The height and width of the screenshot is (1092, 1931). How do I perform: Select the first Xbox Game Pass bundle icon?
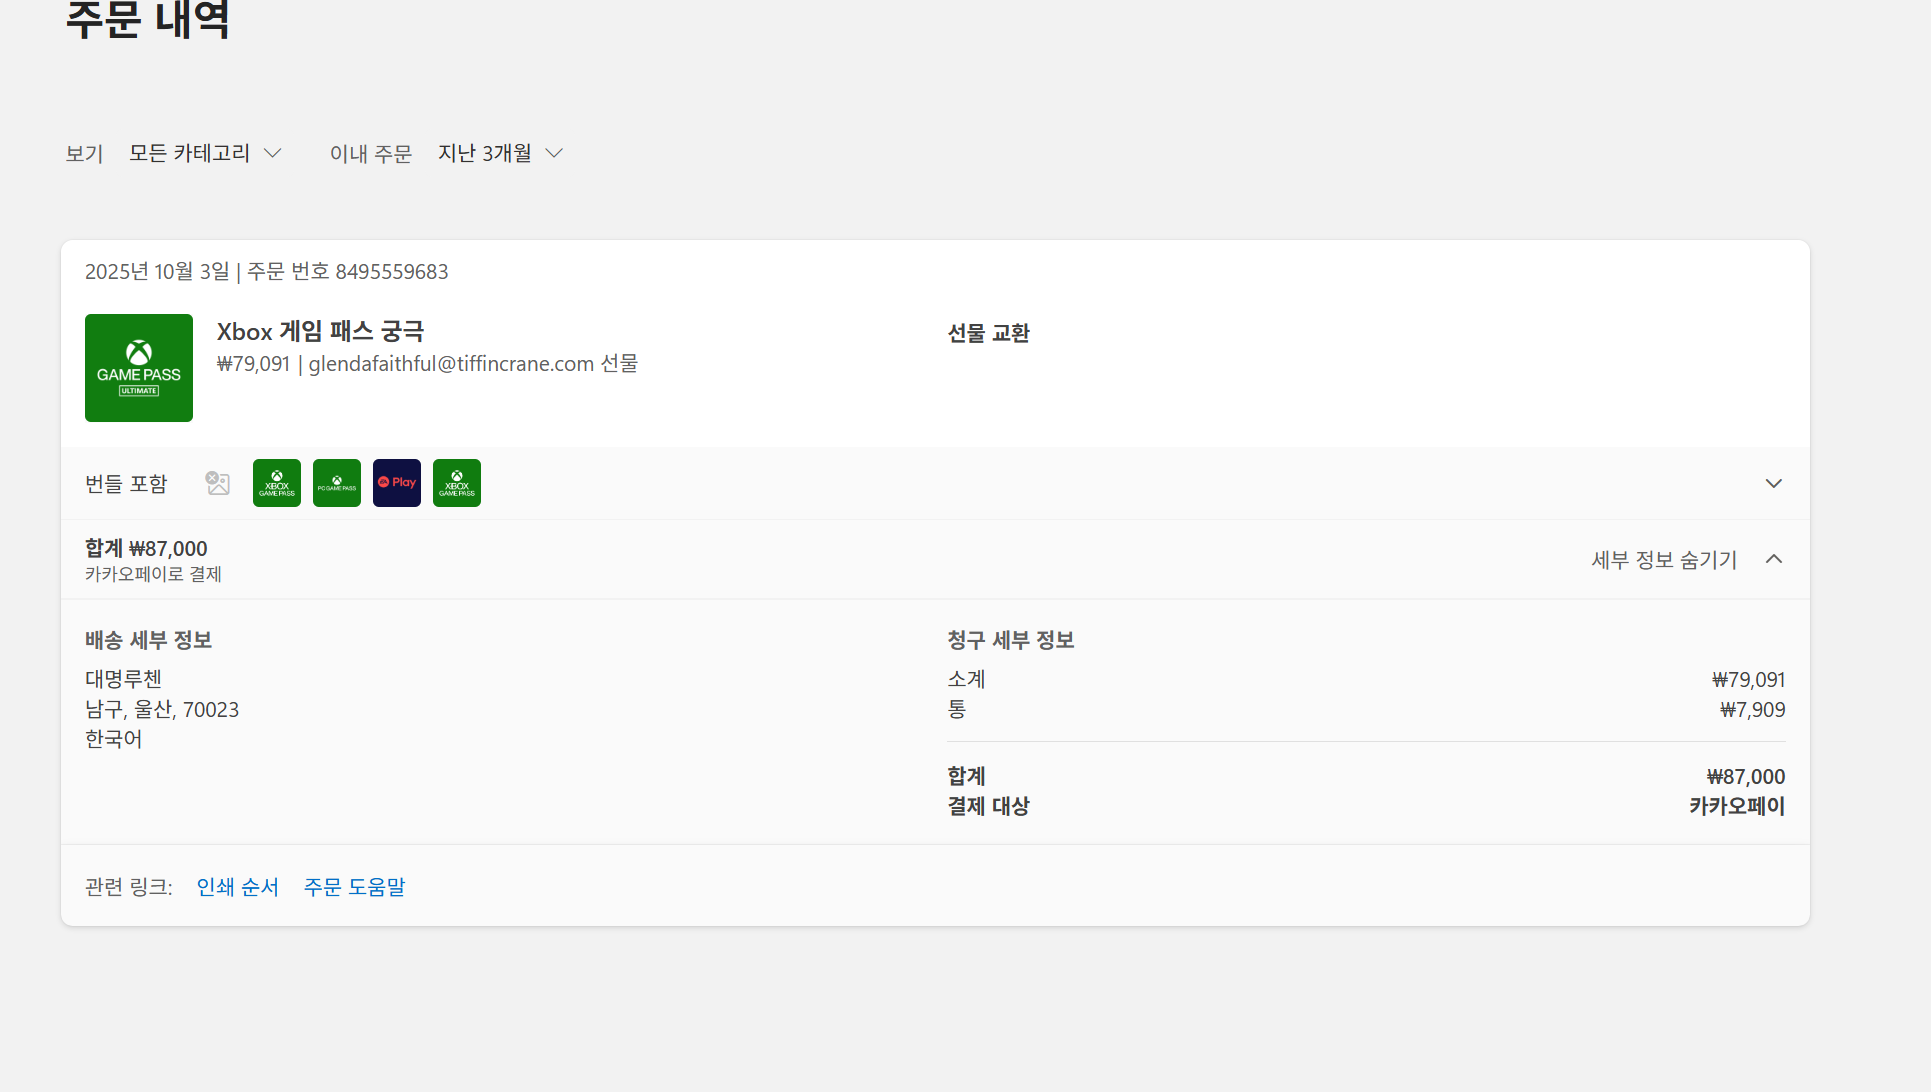[277, 483]
